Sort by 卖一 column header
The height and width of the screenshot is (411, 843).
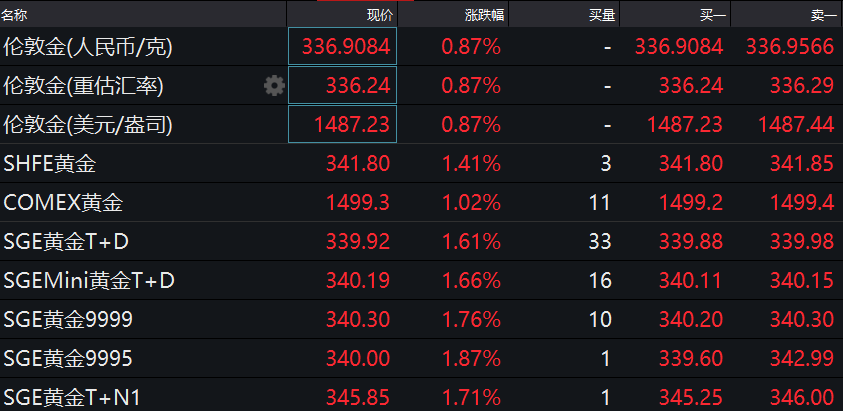[x=824, y=16]
